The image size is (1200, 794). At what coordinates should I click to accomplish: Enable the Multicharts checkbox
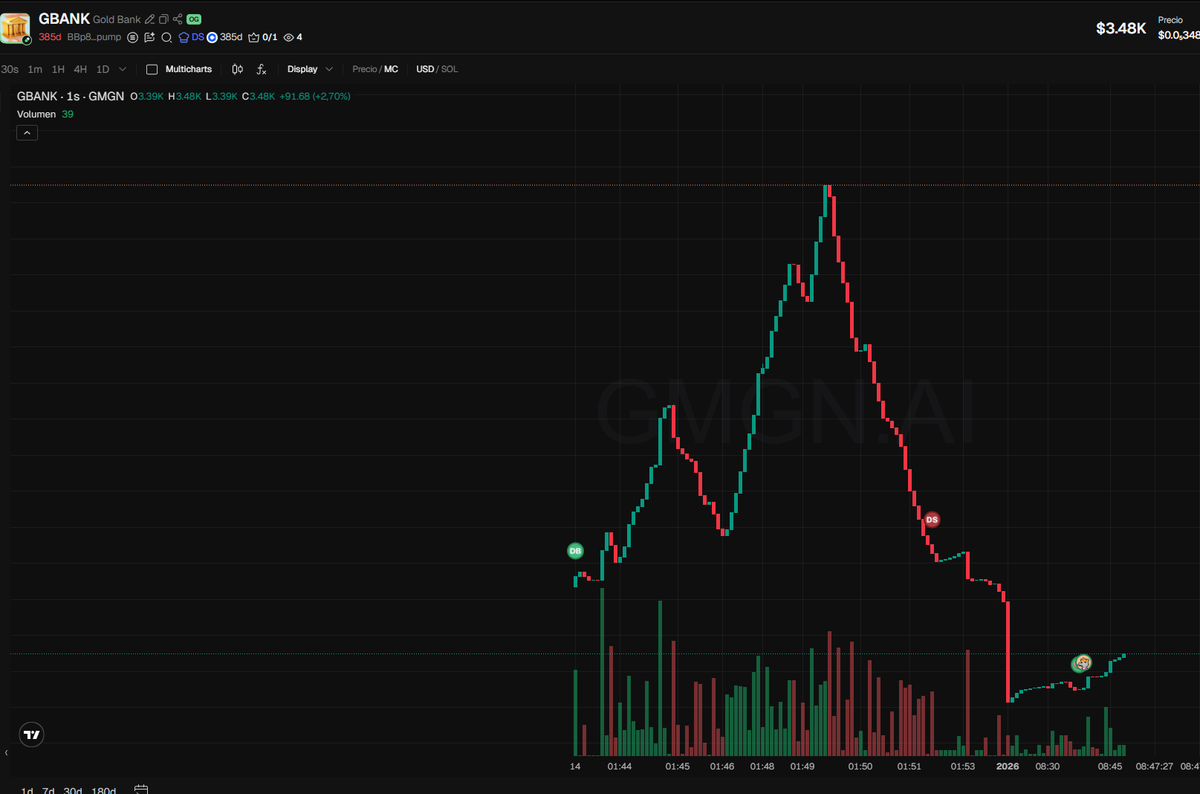152,69
